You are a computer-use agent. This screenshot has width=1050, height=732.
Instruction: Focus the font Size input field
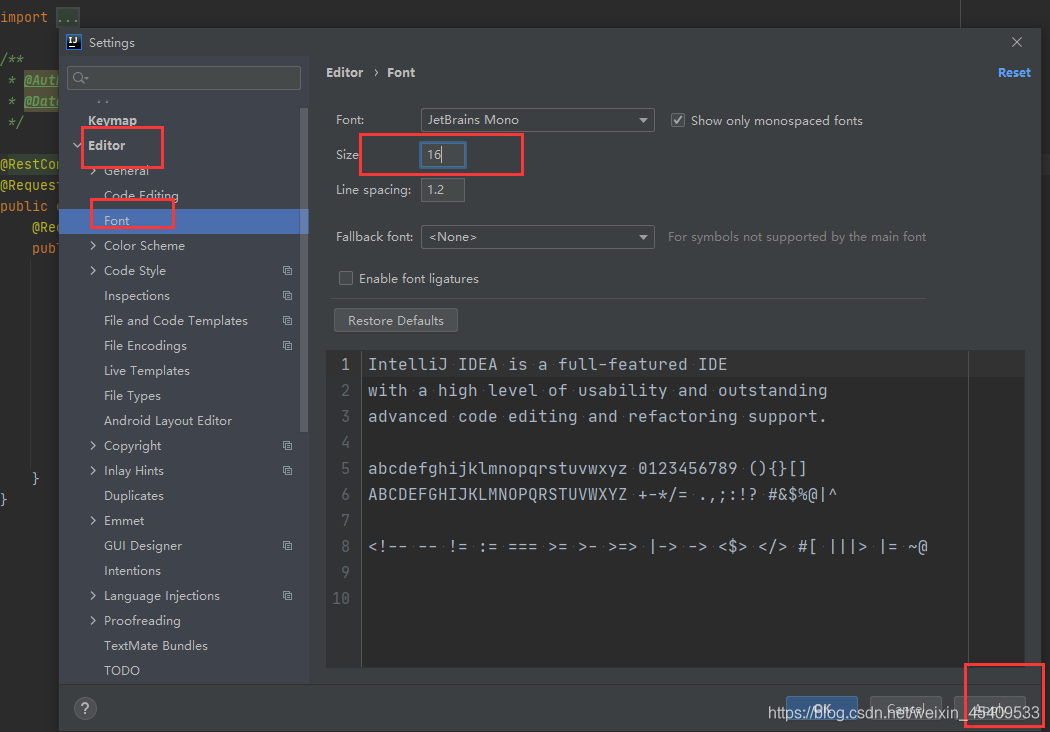click(x=443, y=155)
